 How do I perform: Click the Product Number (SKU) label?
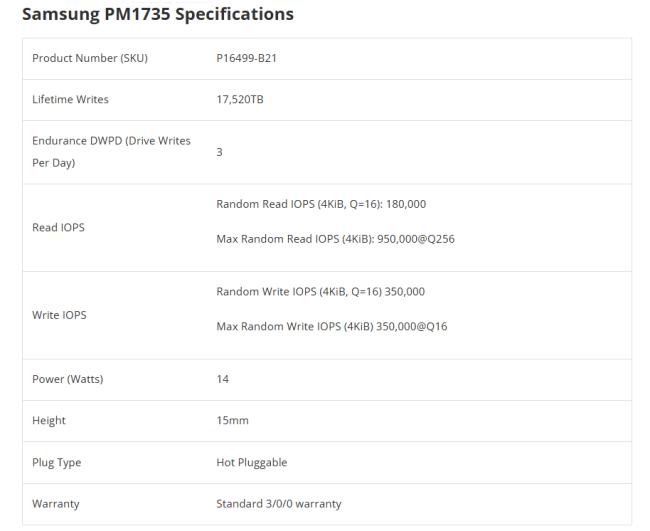point(90,58)
